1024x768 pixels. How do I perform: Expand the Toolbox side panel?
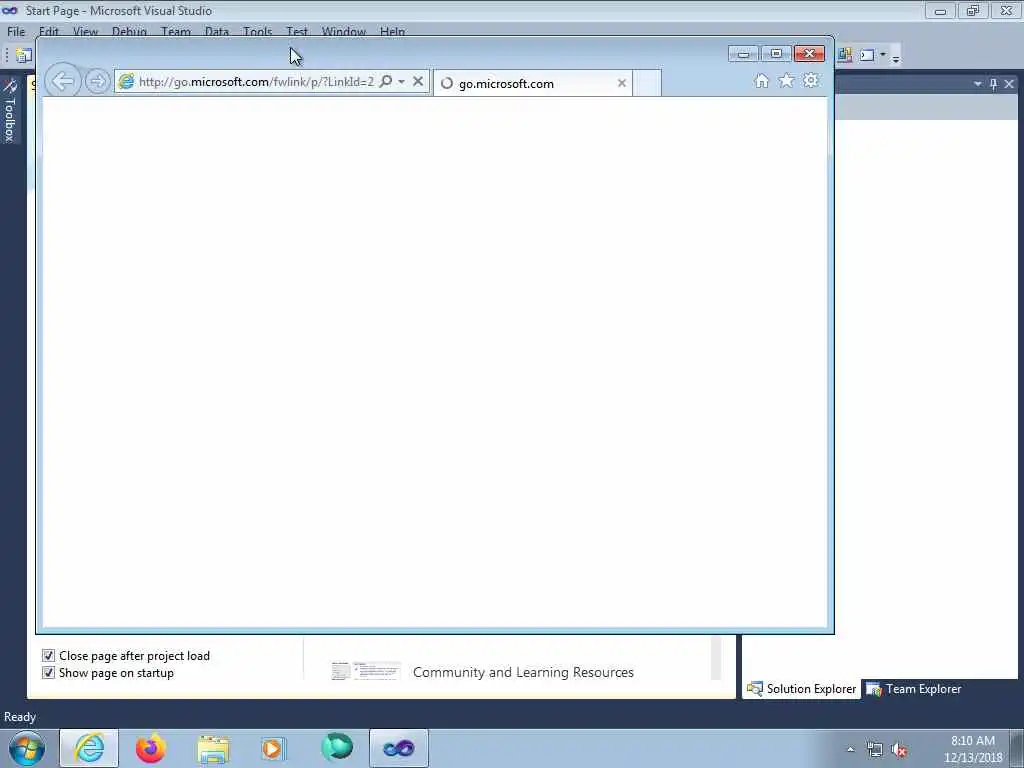(10, 110)
